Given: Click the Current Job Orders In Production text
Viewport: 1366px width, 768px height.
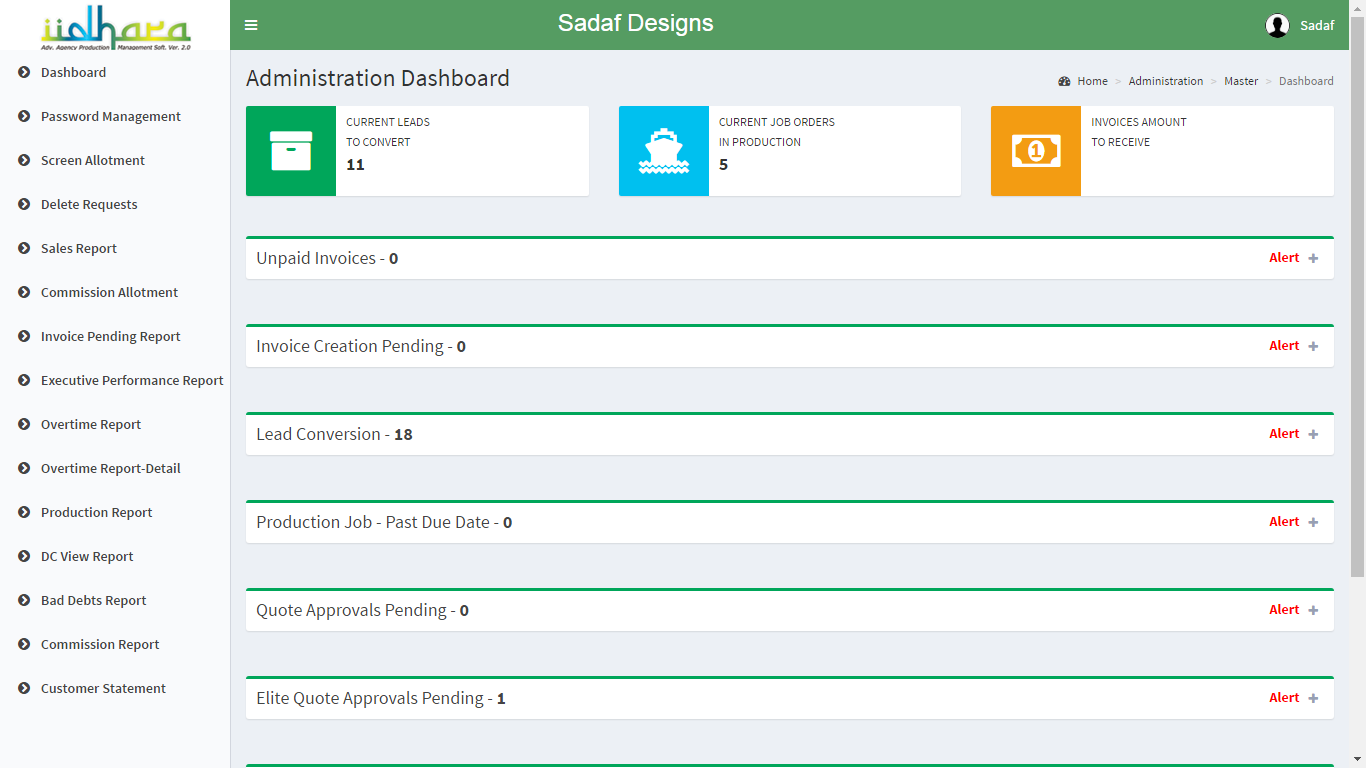Looking at the screenshot, I should 777,132.
